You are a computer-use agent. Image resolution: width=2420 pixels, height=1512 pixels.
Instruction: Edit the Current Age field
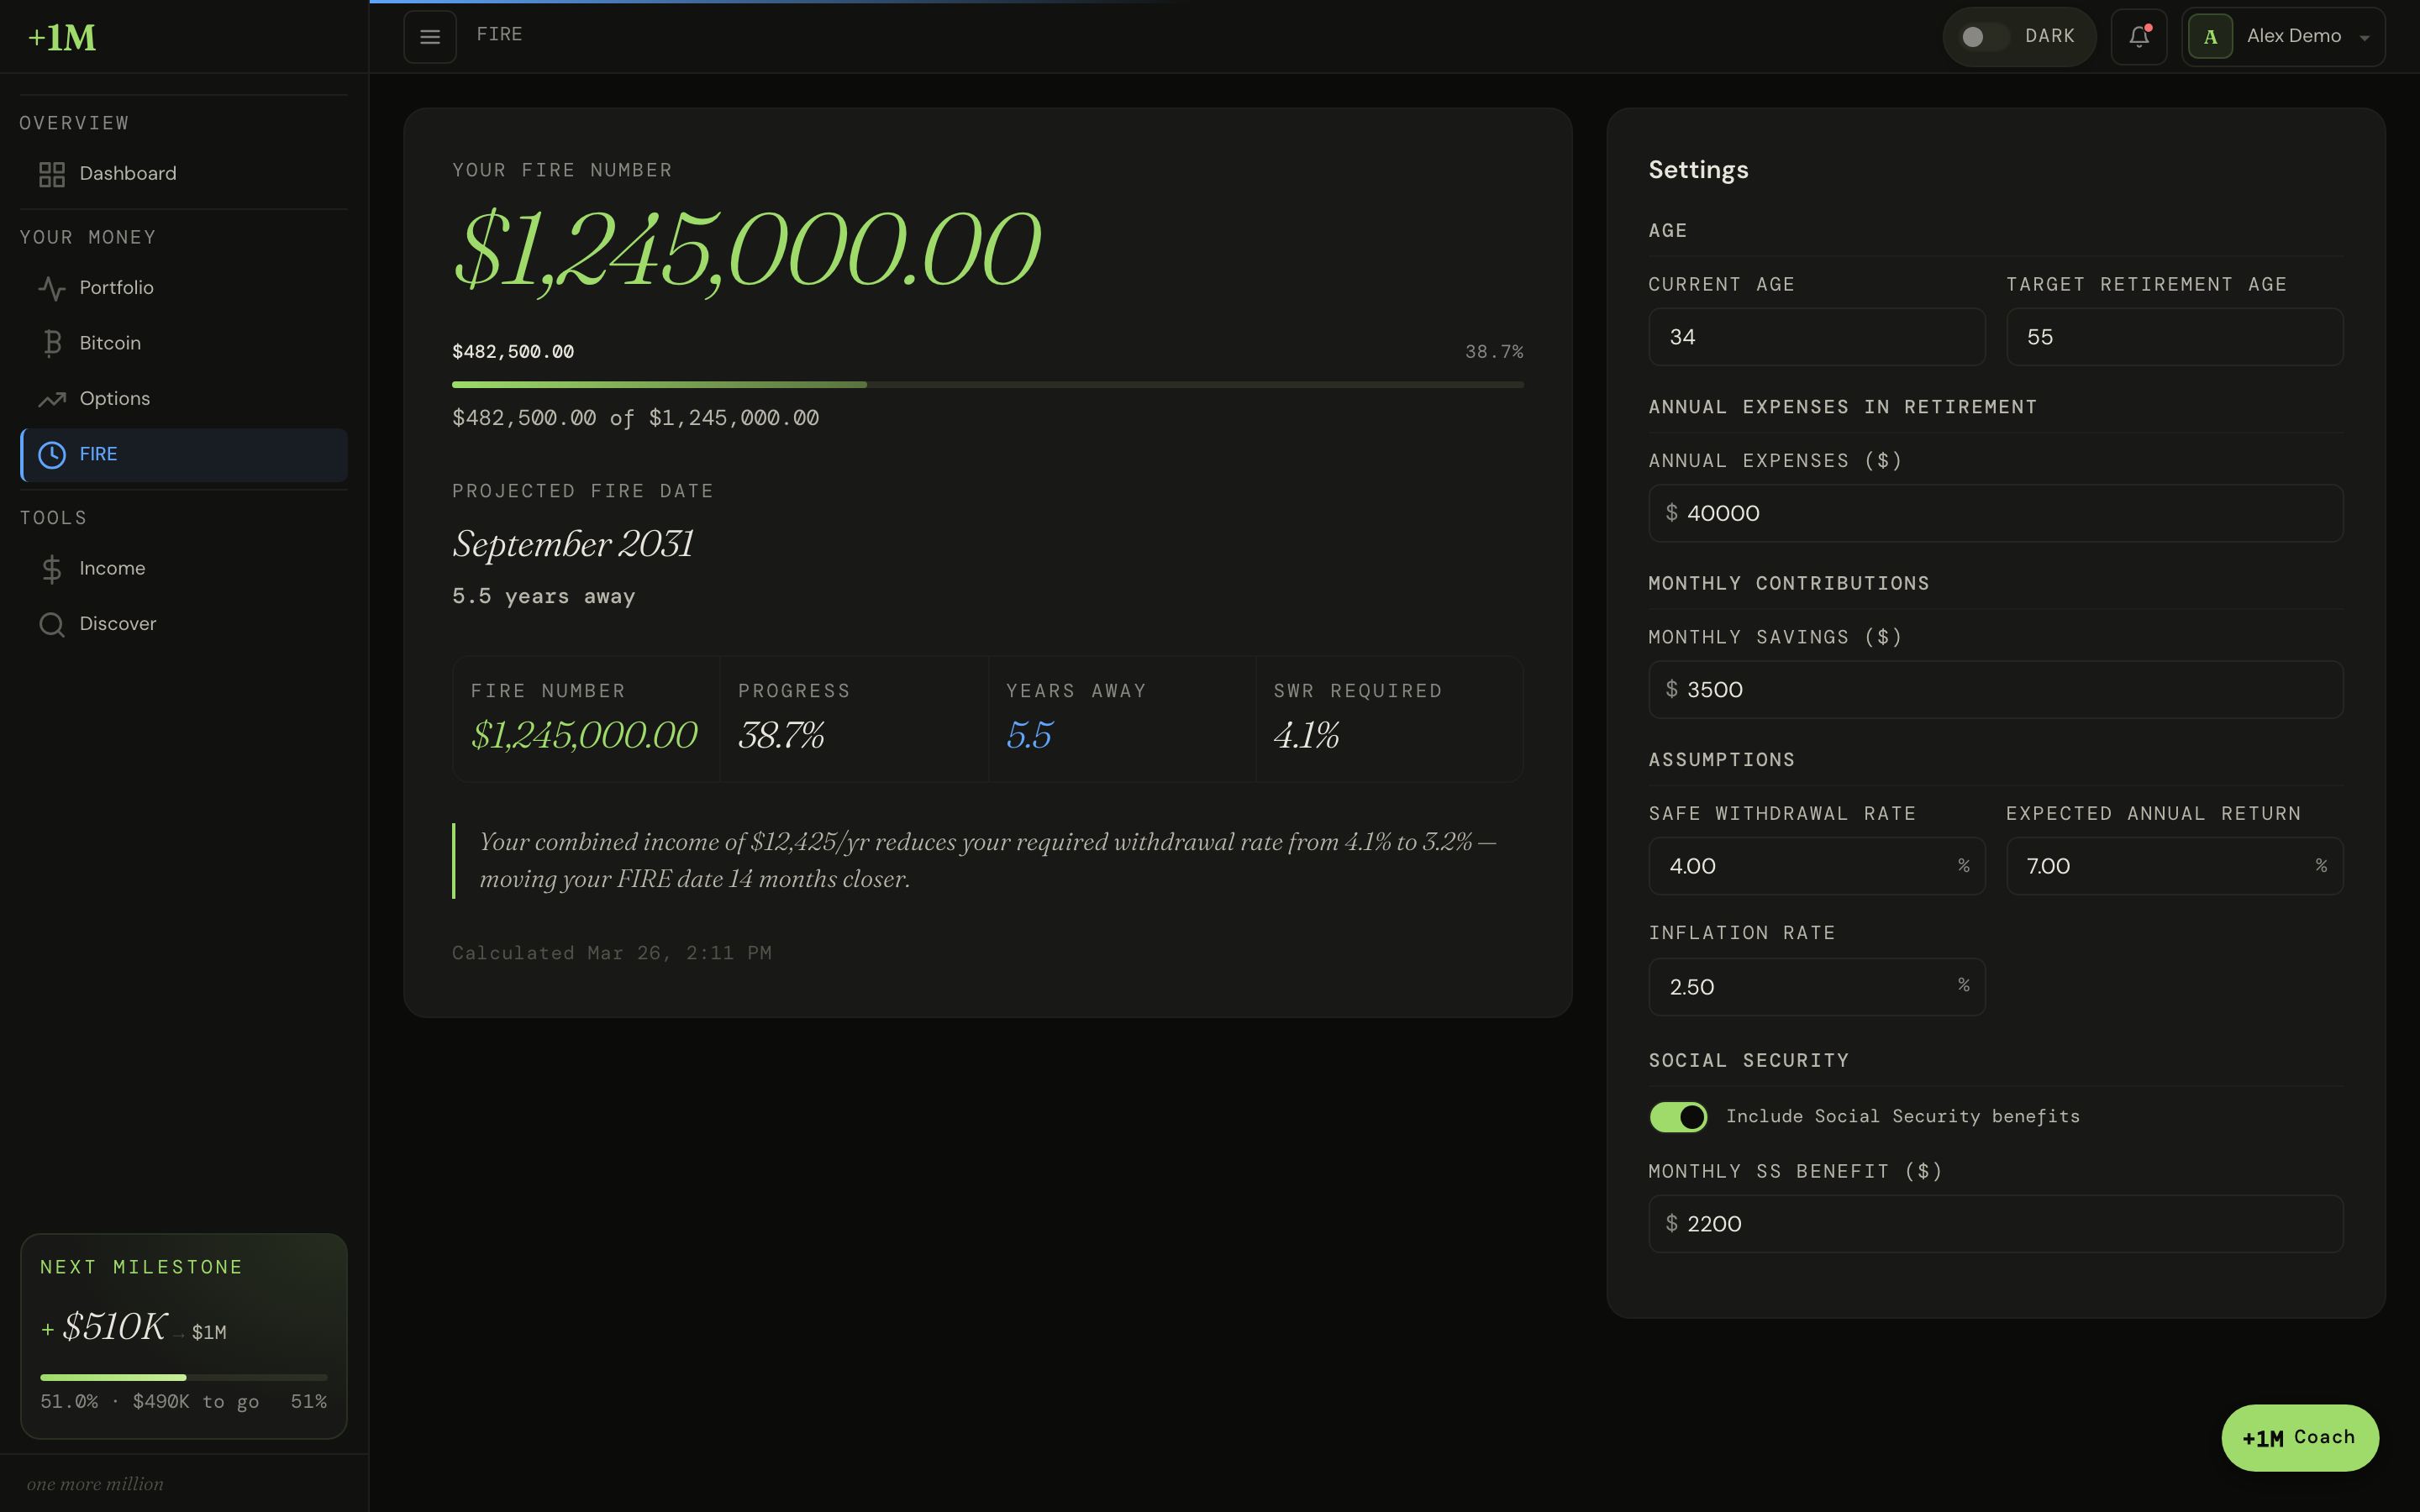click(x=1816, y=337)
